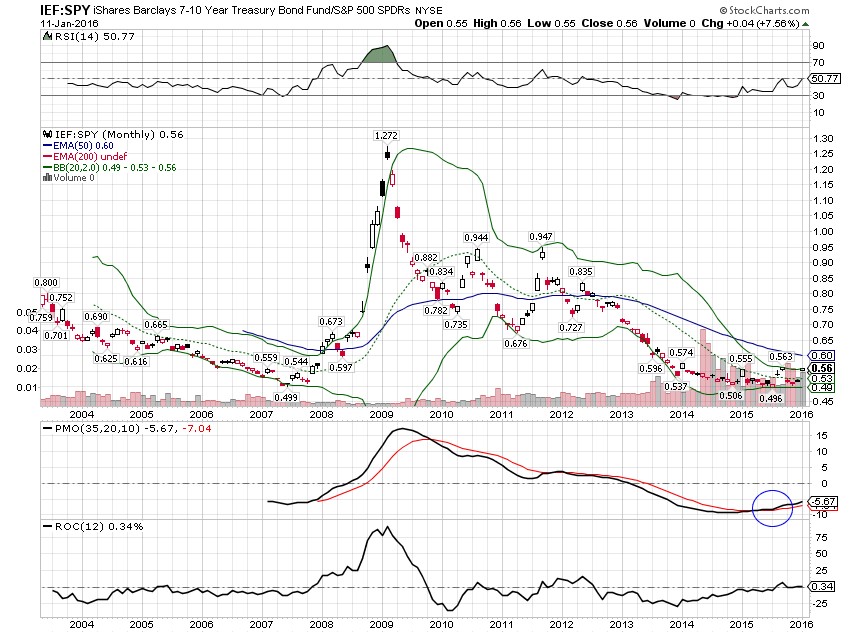850x633 pixels.
Task: Click the 0.506 price label
Action: (731, 395)
